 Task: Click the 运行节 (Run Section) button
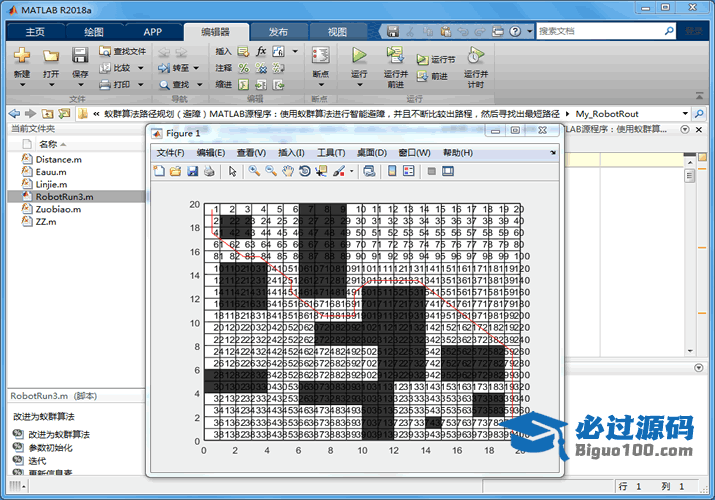(x=437, y=60)
